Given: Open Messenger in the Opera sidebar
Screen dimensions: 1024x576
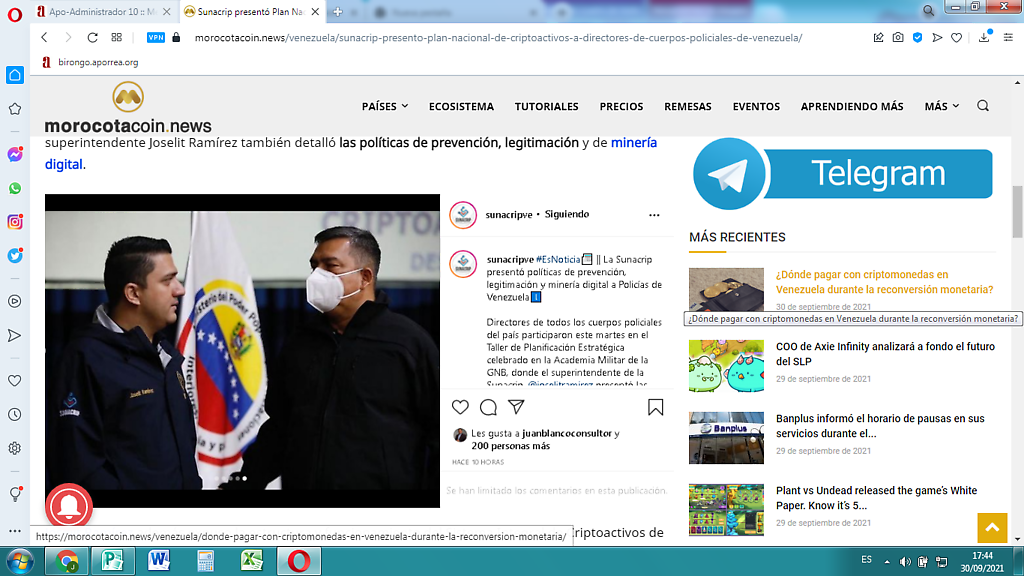Looking at the screenshot, I should pyautogui.click(x=15, y=155).
